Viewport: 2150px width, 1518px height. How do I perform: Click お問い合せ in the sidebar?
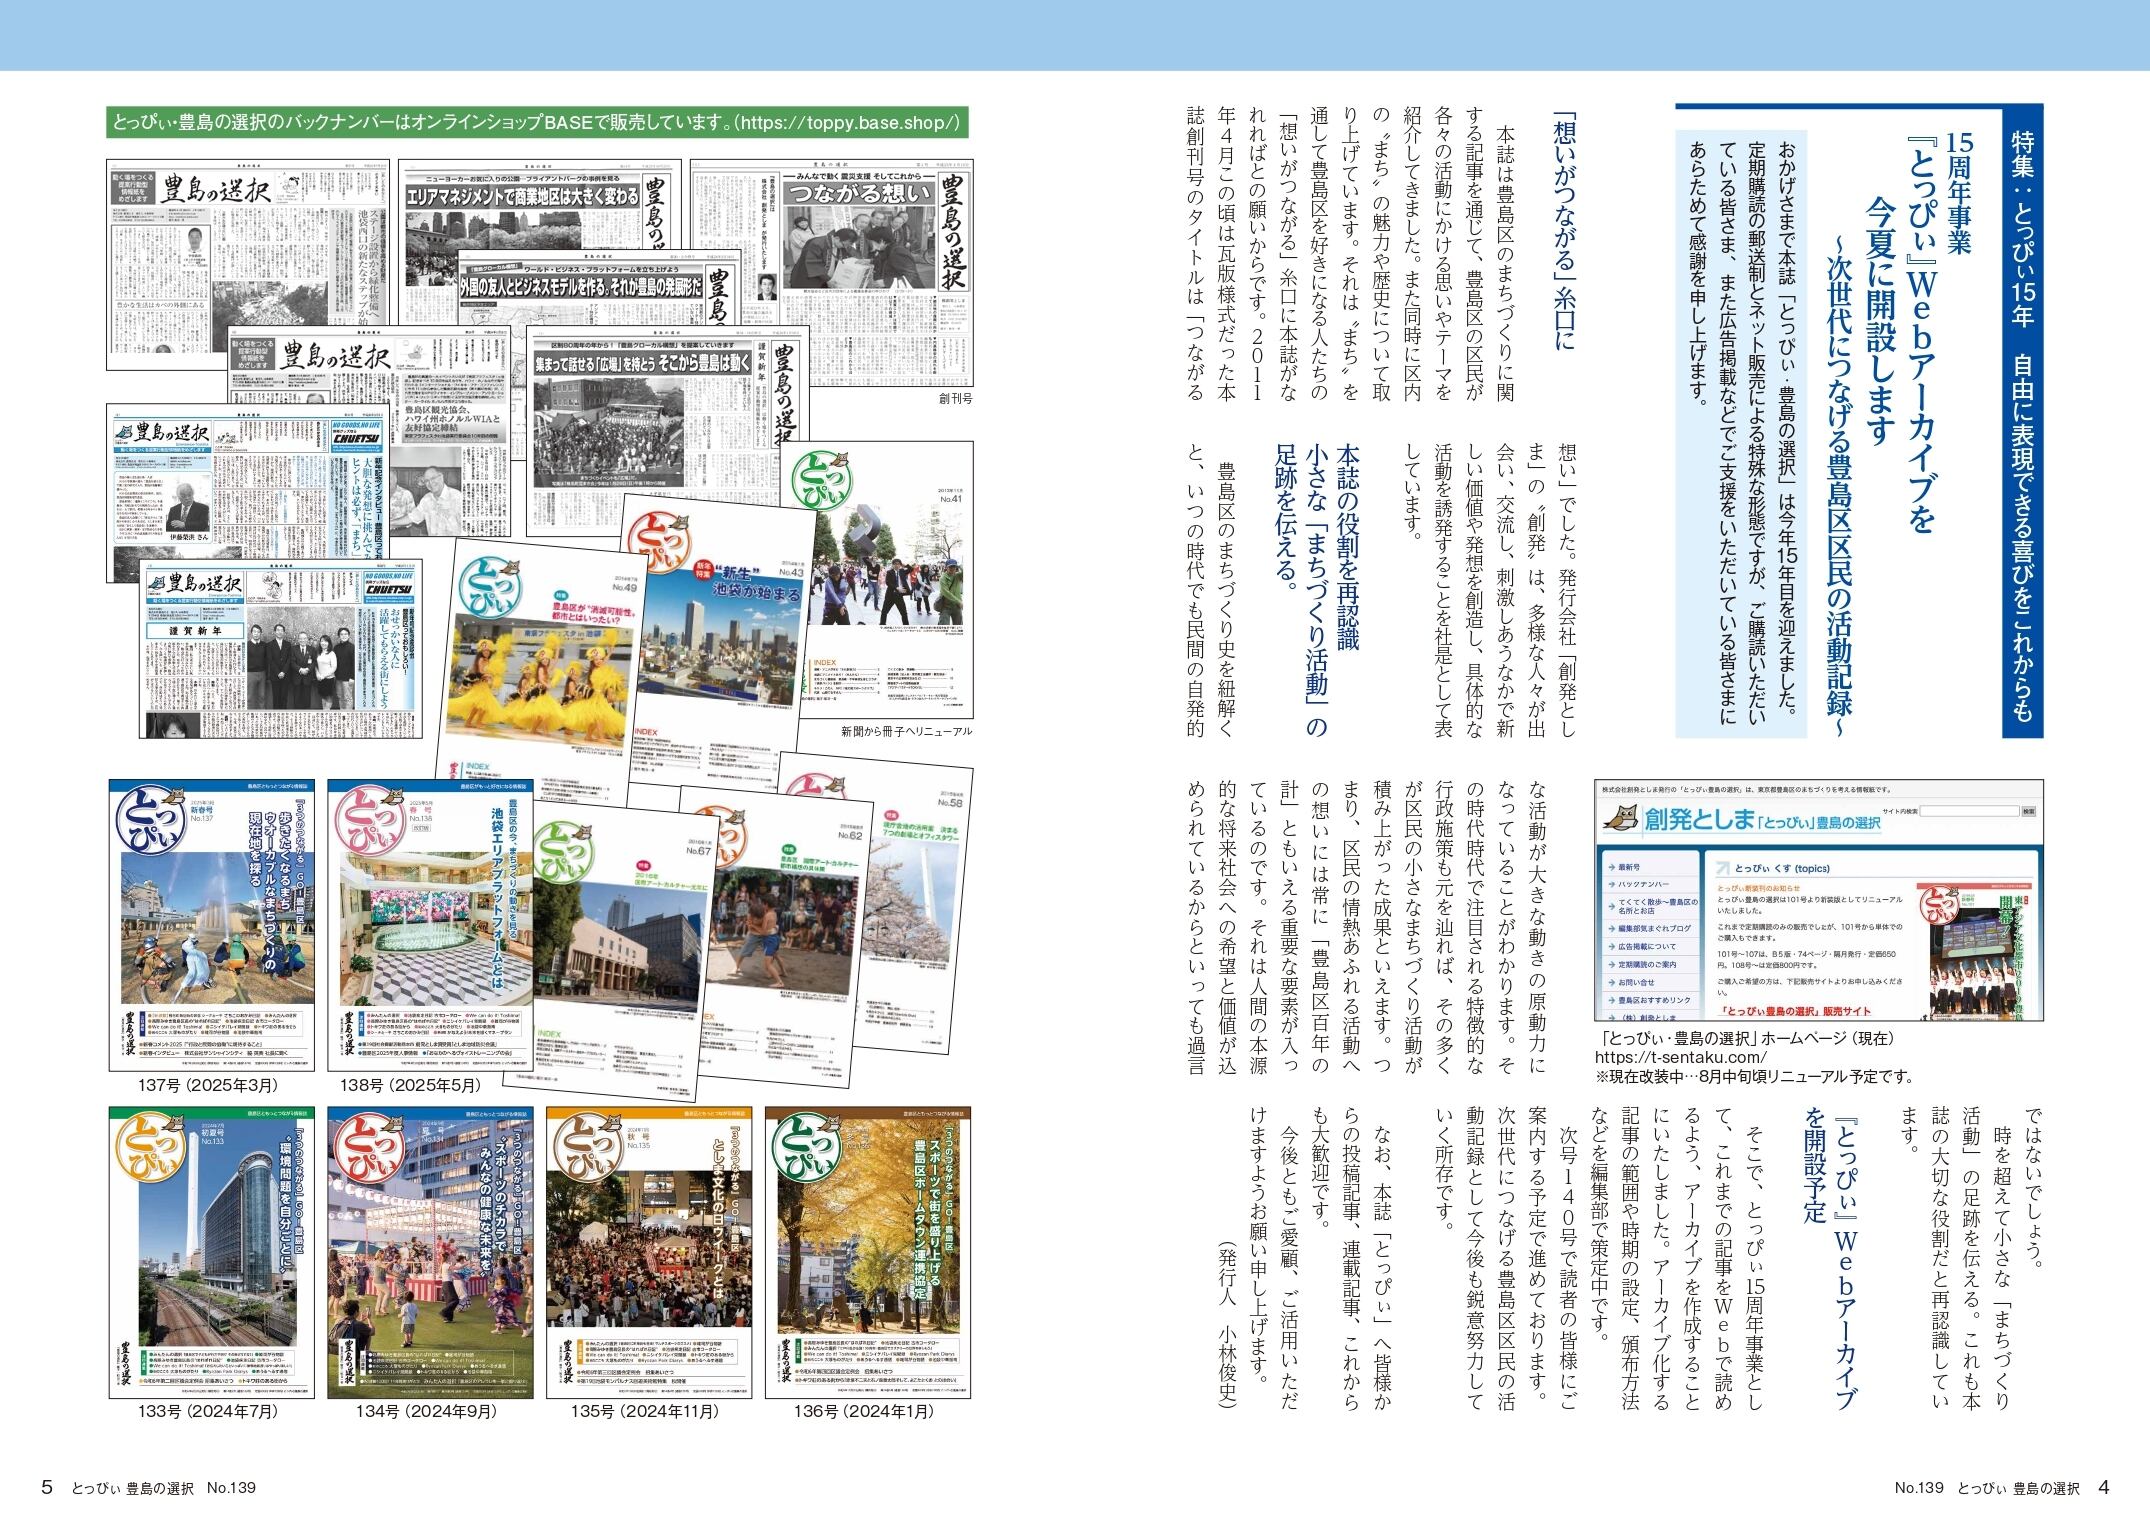[1636, 982]
